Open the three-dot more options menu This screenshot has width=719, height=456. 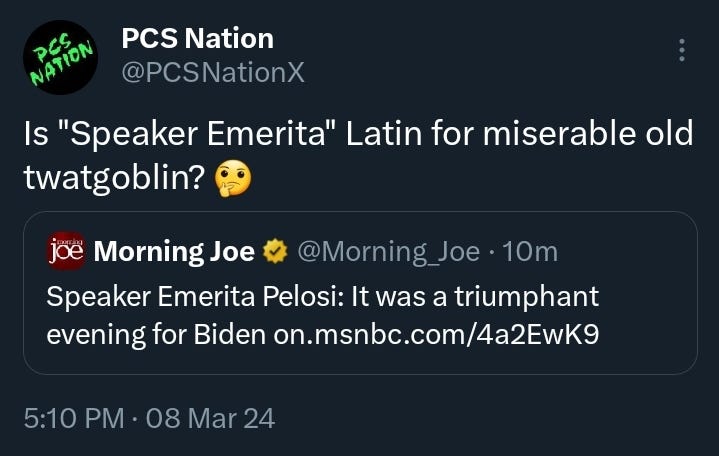point(682,50)
